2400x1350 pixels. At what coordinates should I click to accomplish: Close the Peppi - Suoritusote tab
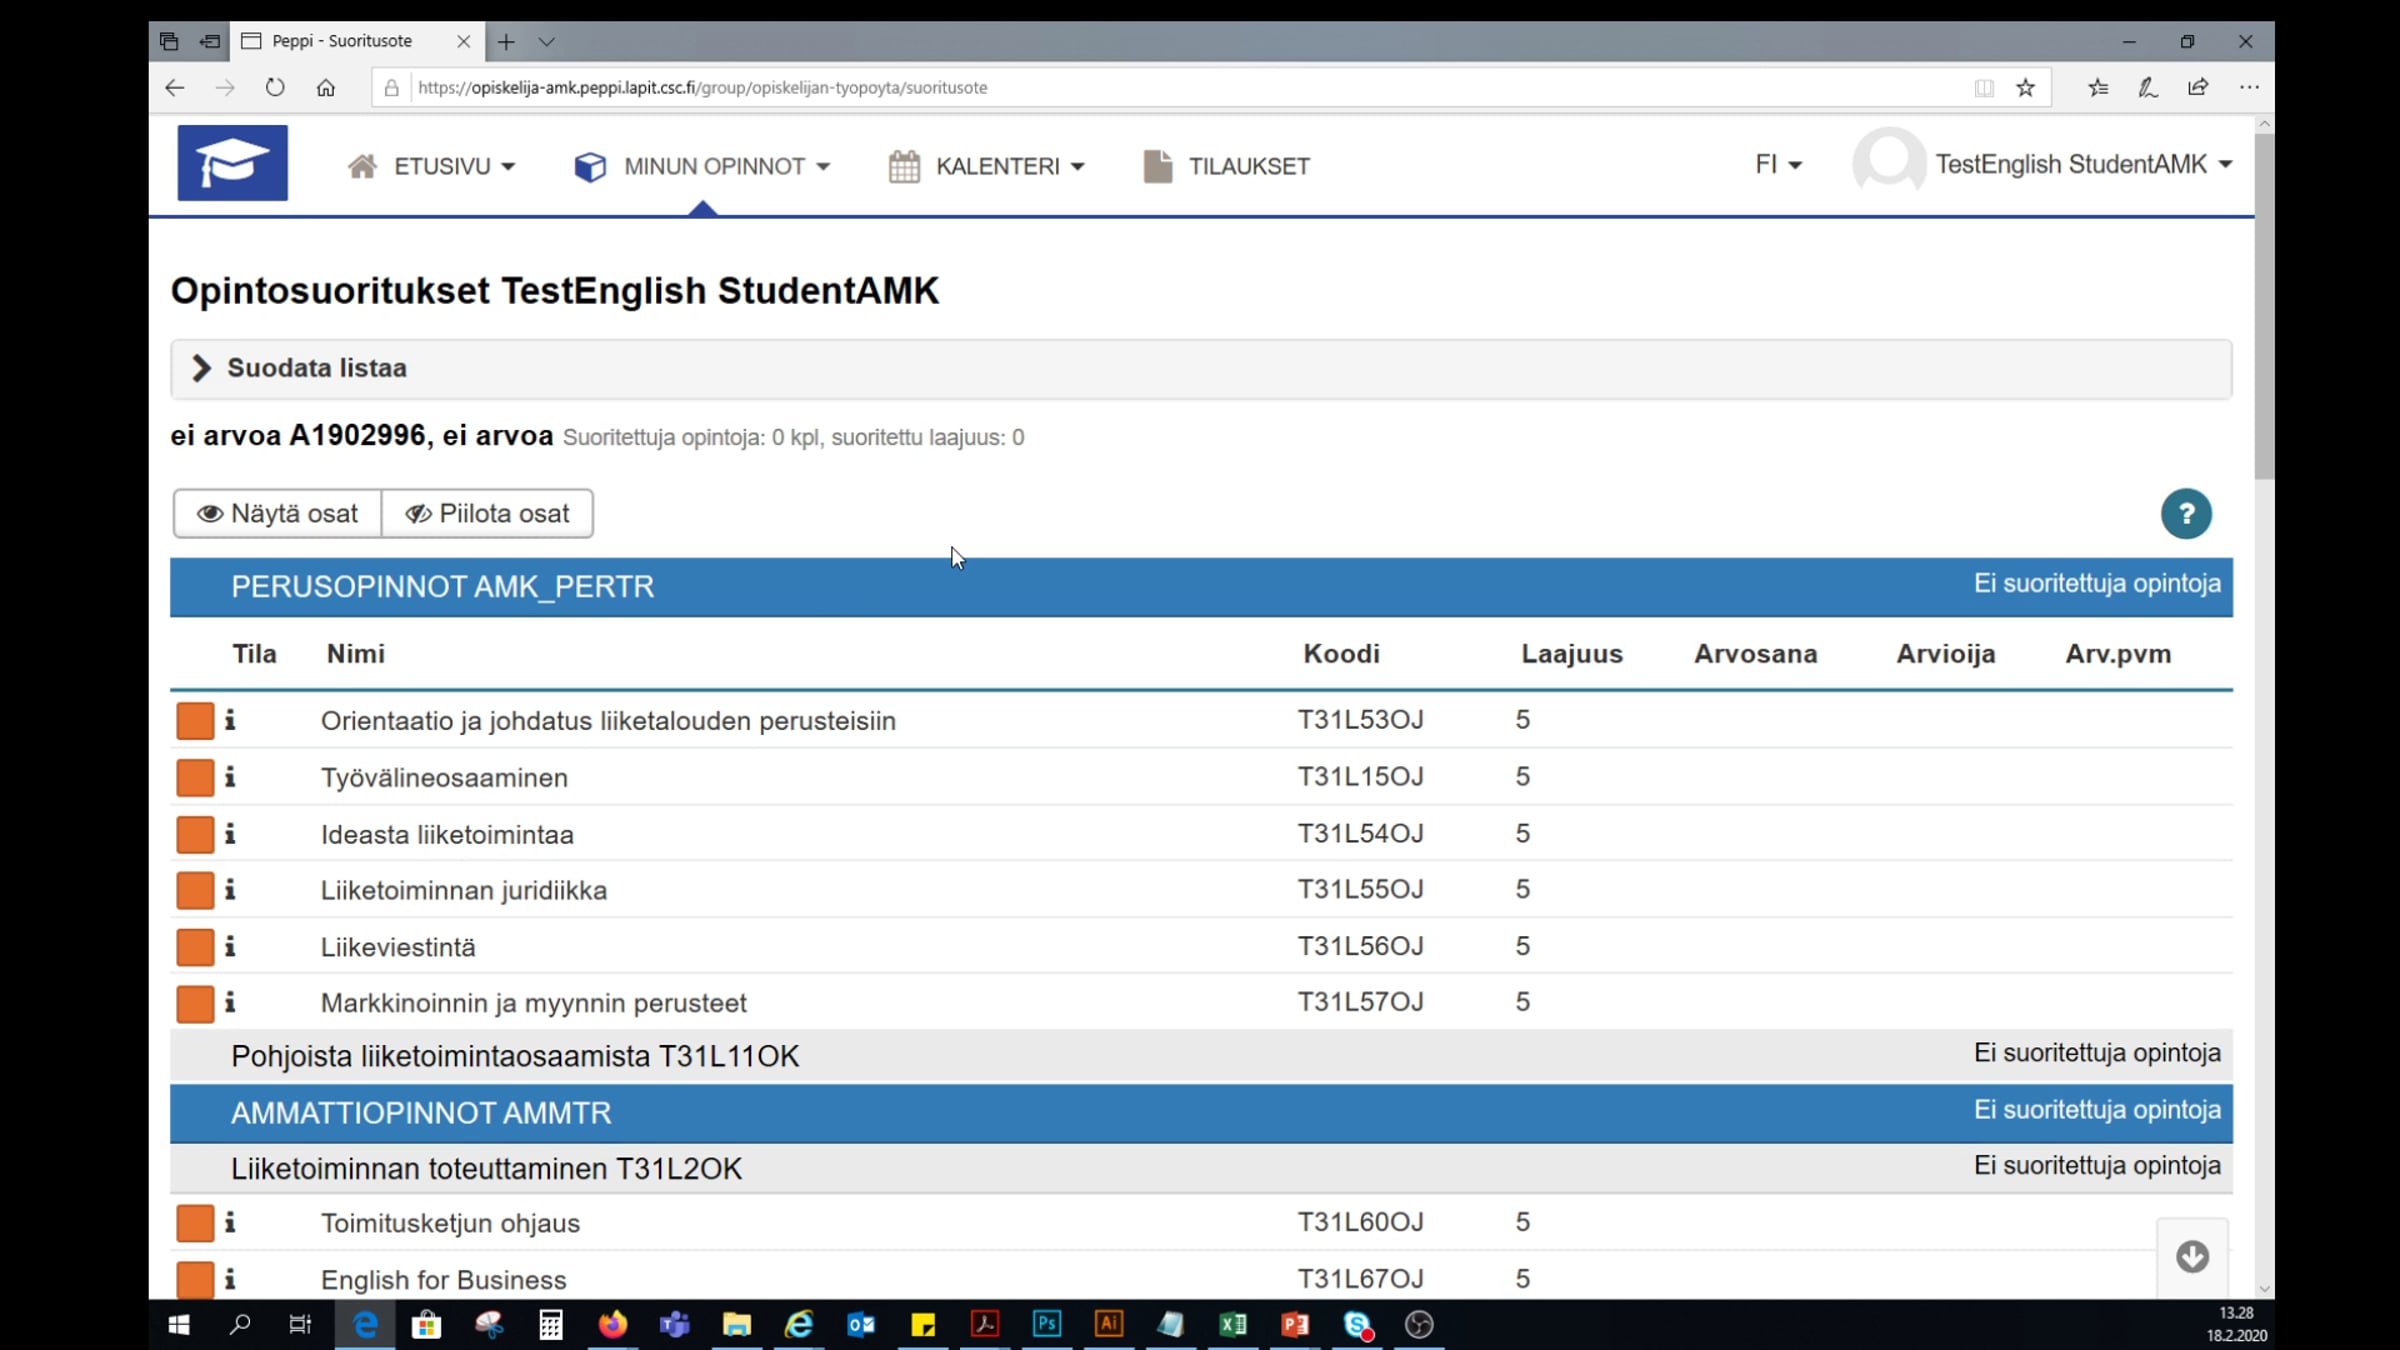pyautogui.click(x=463, y=42)
